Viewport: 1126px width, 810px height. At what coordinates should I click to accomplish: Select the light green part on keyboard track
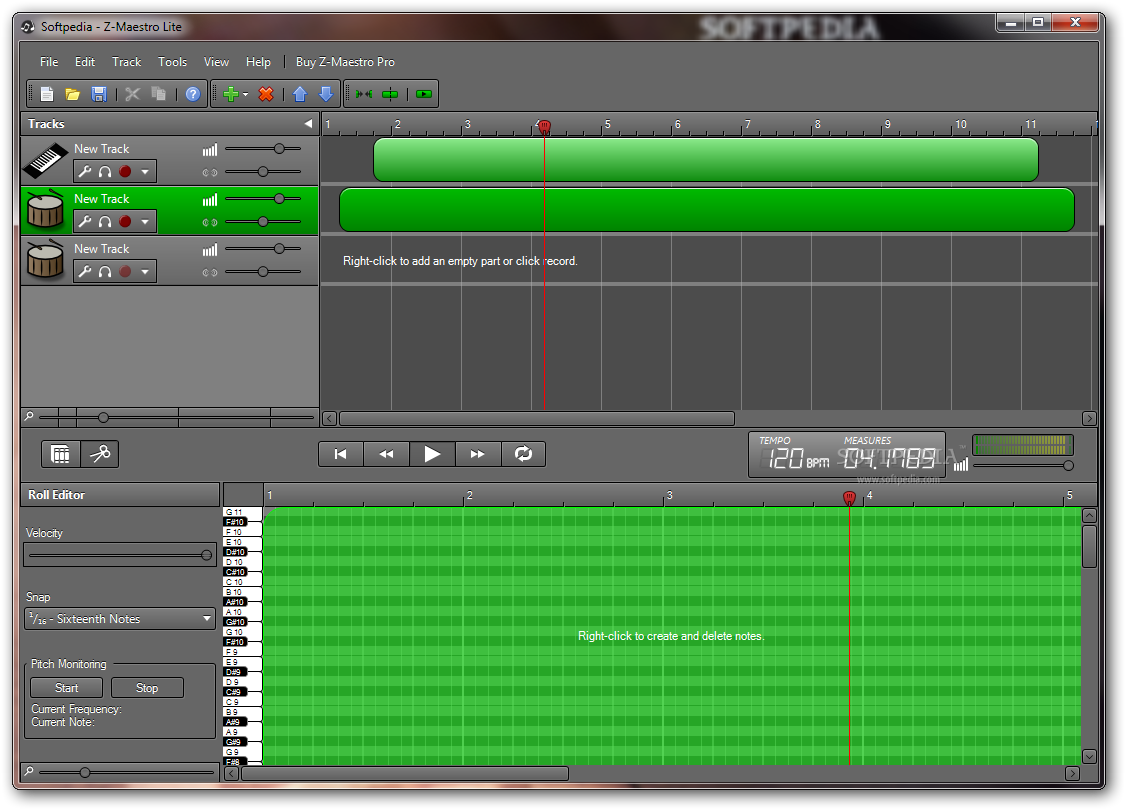pos(706,159)
